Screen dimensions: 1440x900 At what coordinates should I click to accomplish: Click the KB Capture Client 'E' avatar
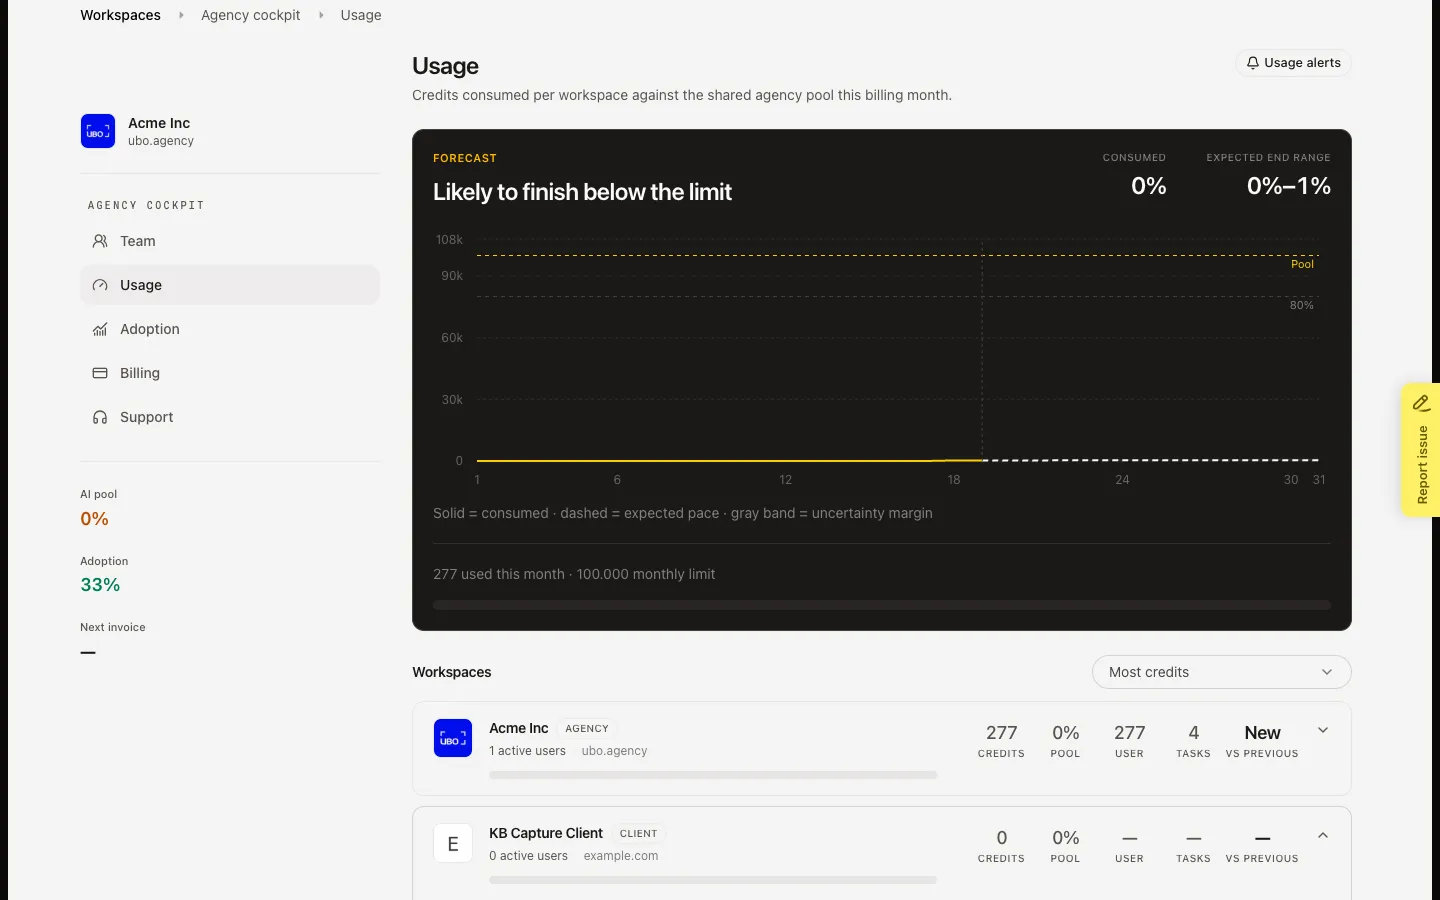[x=453, y=843]
